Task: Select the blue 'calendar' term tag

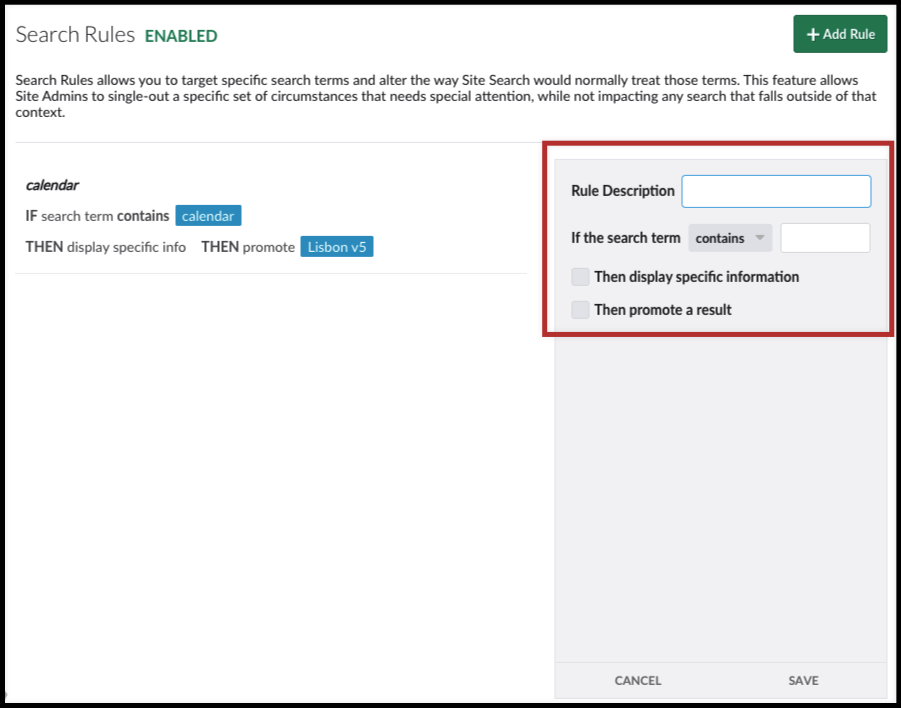Action: [x=208, y=216]
